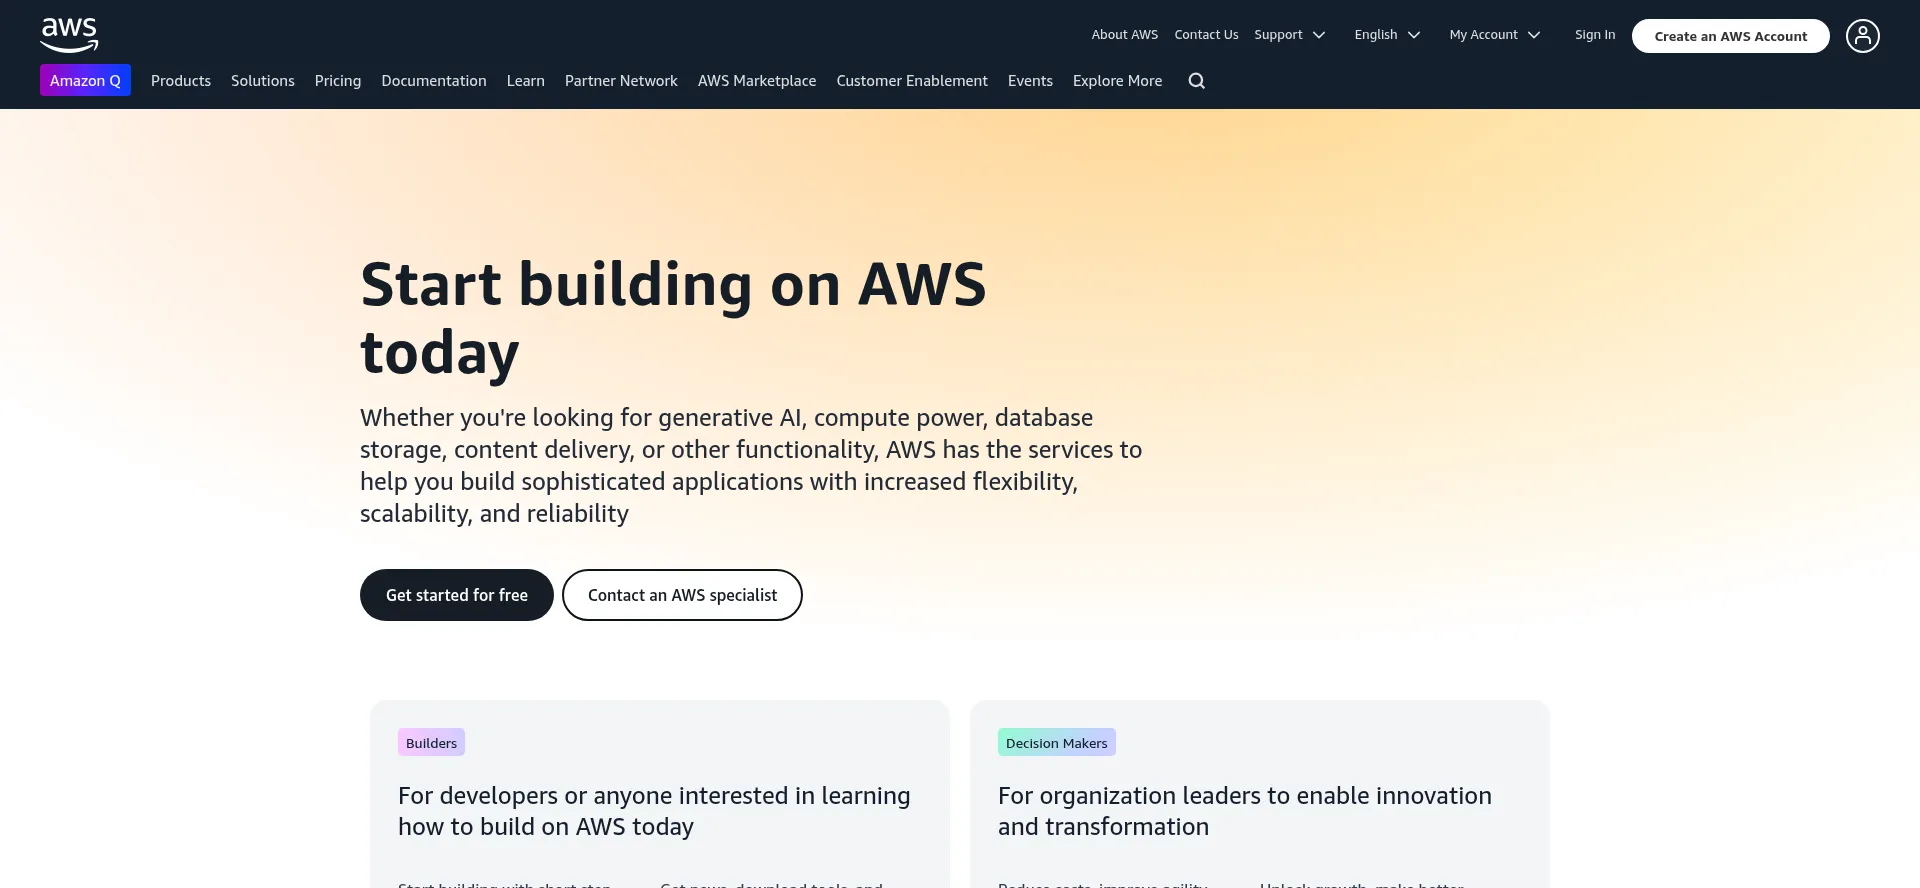Go to the Pricing page
The image size is (1920, 888).
point(338,81)
